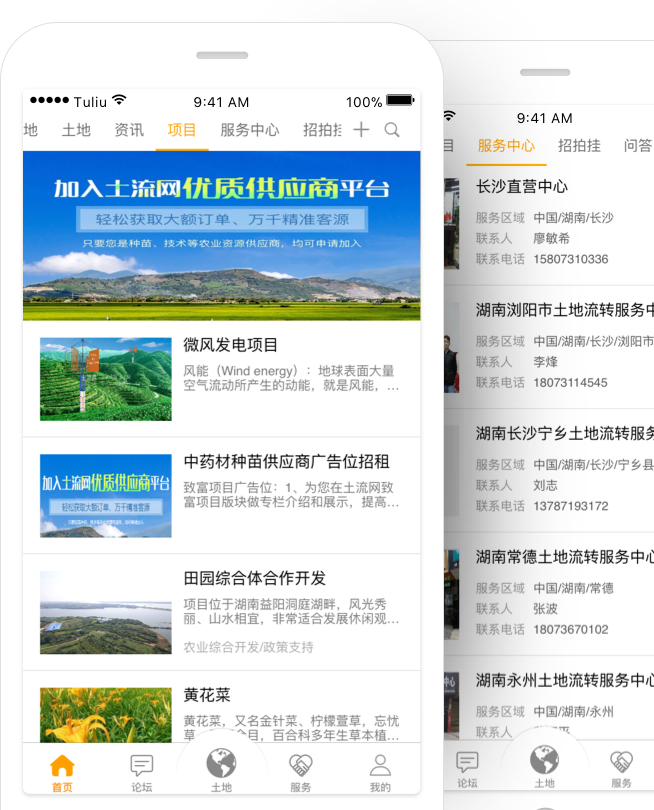Open 我的 profile icon on left phone
Viewport: 654px width, 810px height.
tap(380, 766)
